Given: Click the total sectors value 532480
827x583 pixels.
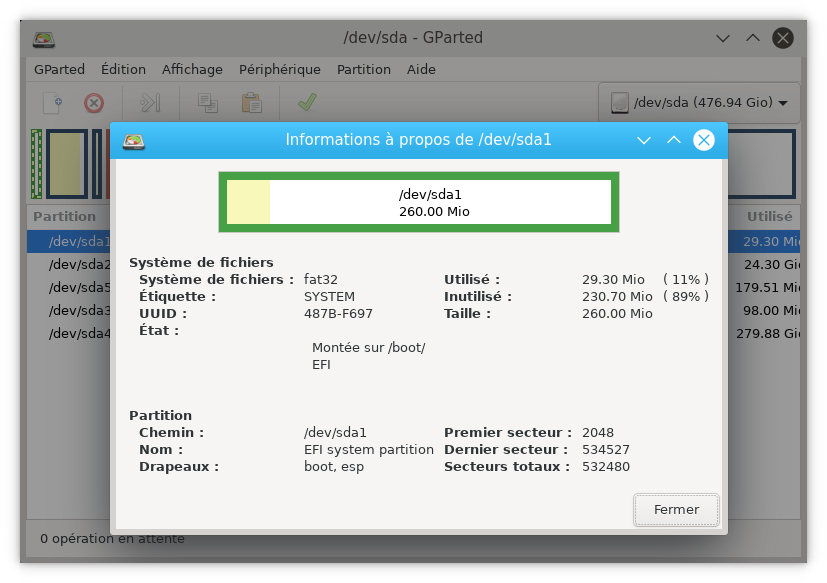Looking at the screenshot, I should tap(605, 466).
